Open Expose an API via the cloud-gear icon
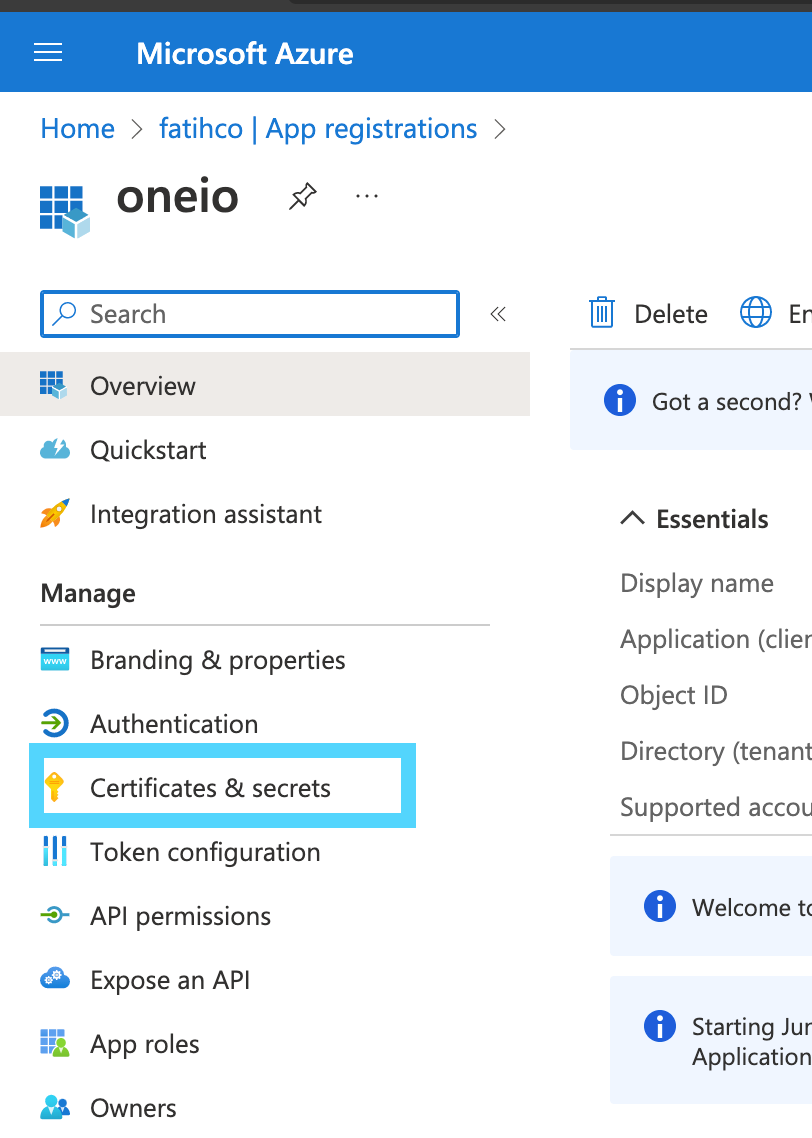Viewport: 812px width, 1138px height. pos(54,979)
